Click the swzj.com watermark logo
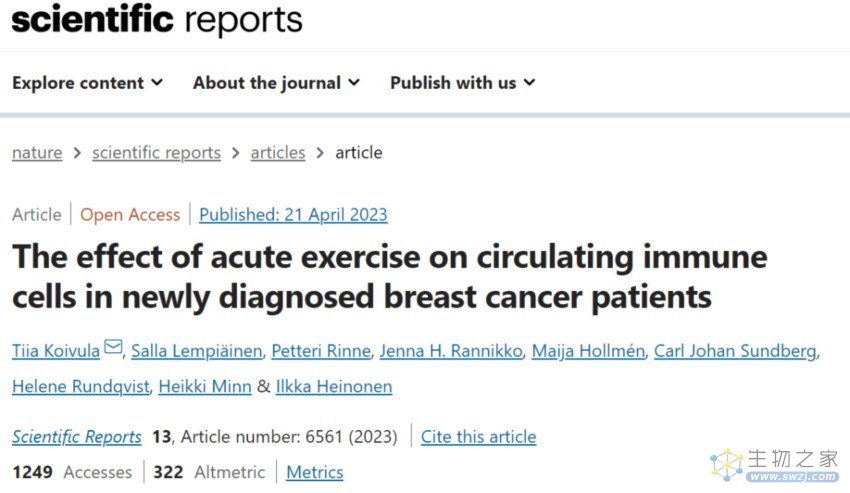Screen dimensions: 850x493 775,465
